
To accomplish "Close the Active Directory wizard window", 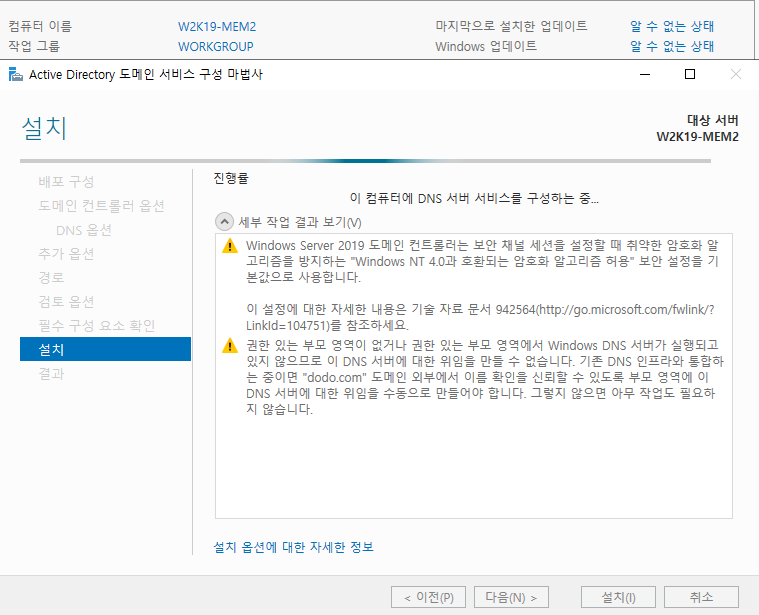I will tap(736, 75).
